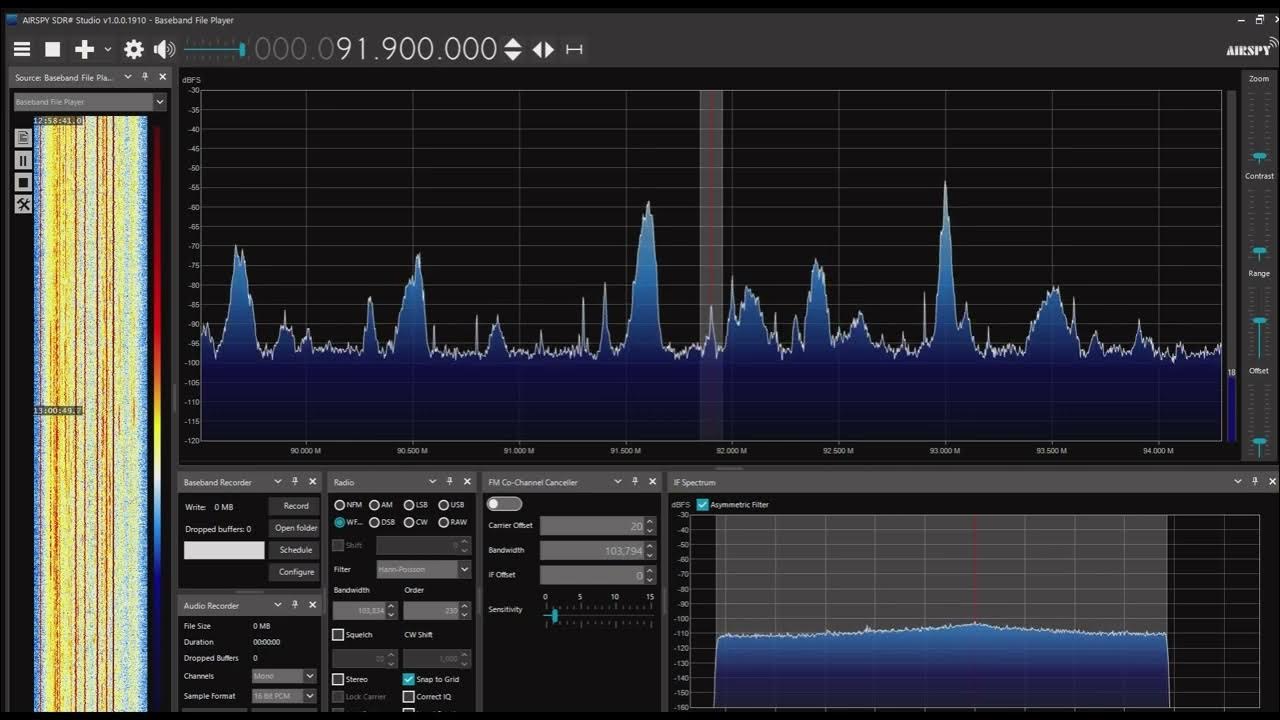Close the Source panel
Viewport: 1280px width, 720px height.
tap(163, 77)
